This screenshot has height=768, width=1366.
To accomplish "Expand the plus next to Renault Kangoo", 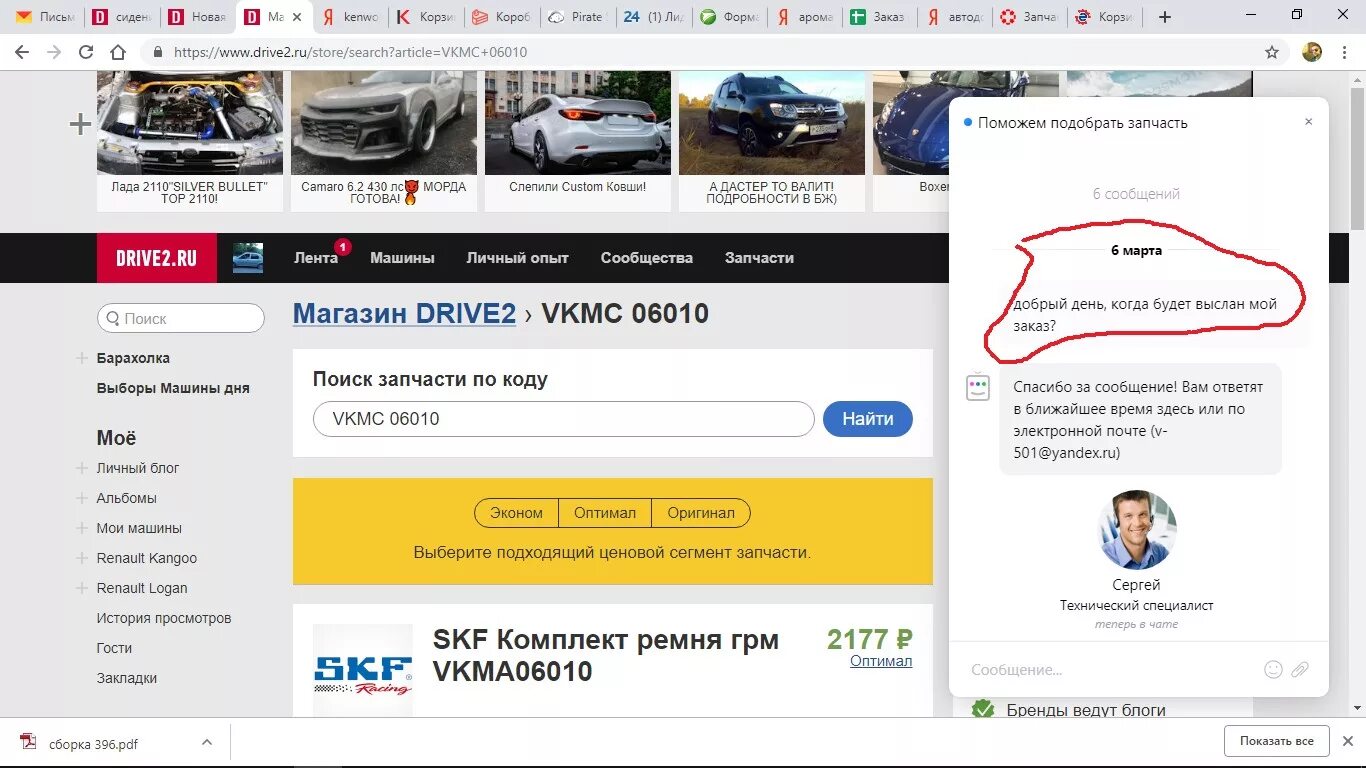I will pyautogui.click(x=82, y=558).
